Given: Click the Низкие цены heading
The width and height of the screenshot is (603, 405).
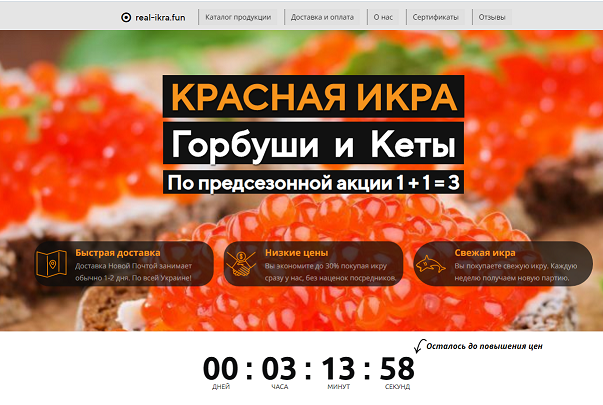Looking at the screenshot, I should [297, 253].
